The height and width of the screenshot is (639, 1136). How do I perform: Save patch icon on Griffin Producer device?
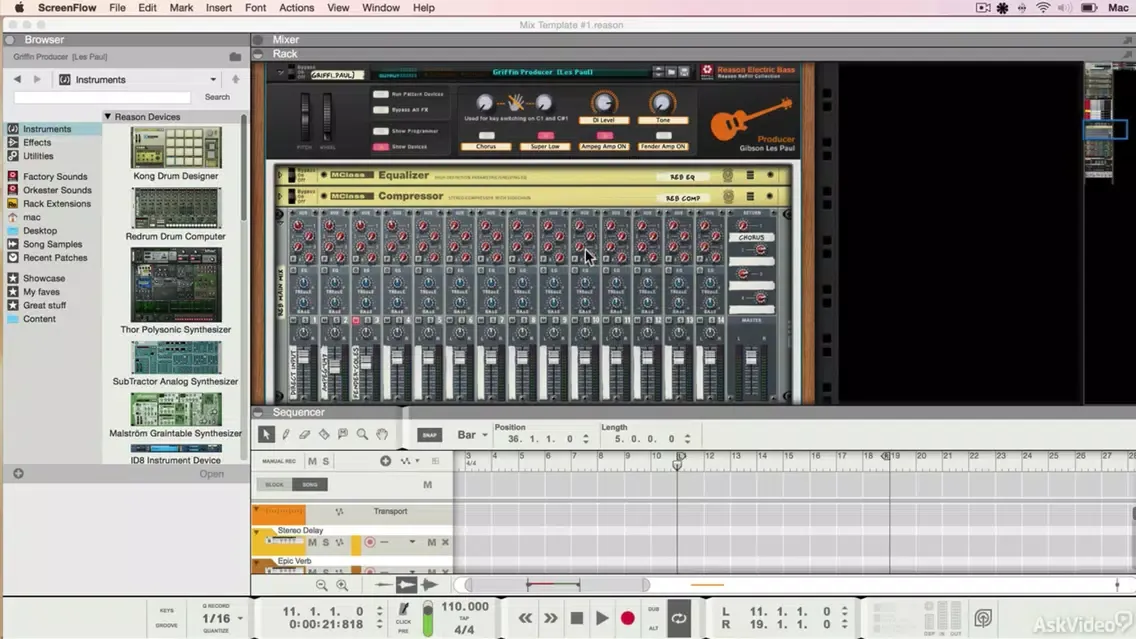pyautogui.click(x=683, y=72)
